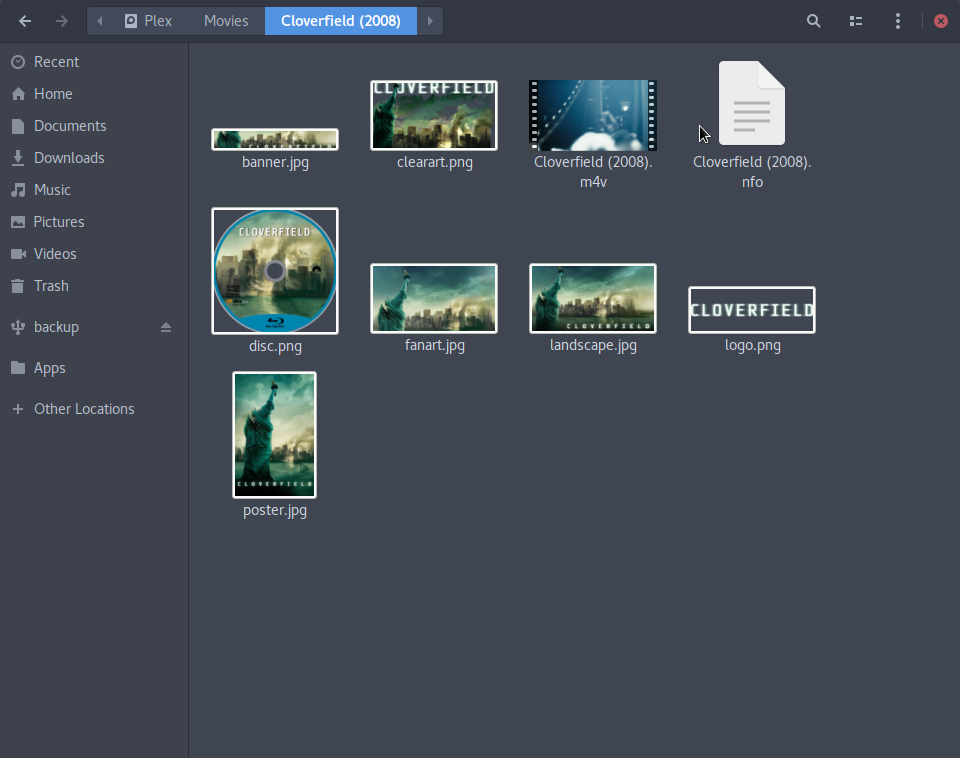960x758 pixels.
Task: Close the file manager window
Action: [x=941, y=21]
